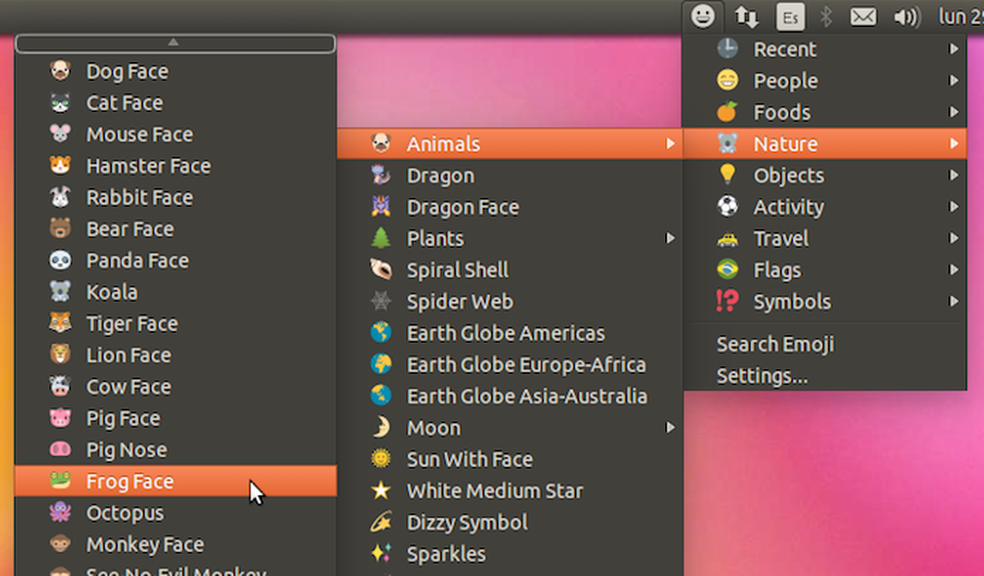Open the Bluetooth icon in system tray
The width and height of the screenshot is (984, 576).
(825, 16)
